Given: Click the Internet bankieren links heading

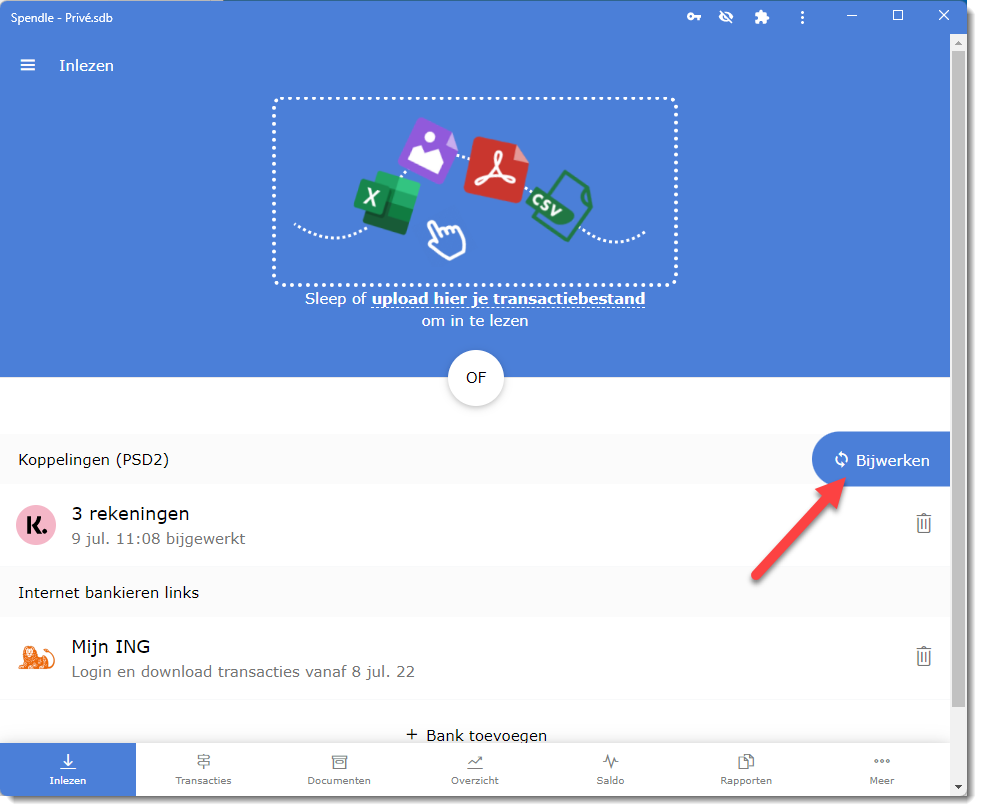Looking at the screenshot, I should pos(108,592).
